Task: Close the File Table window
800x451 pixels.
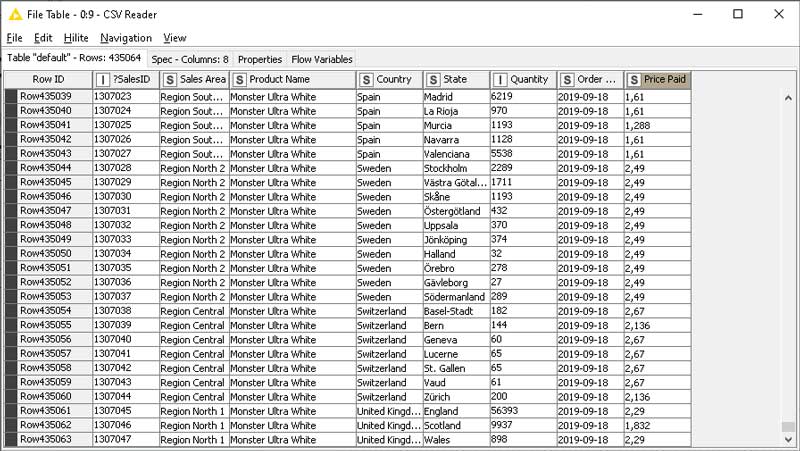Action: [779, 14]
